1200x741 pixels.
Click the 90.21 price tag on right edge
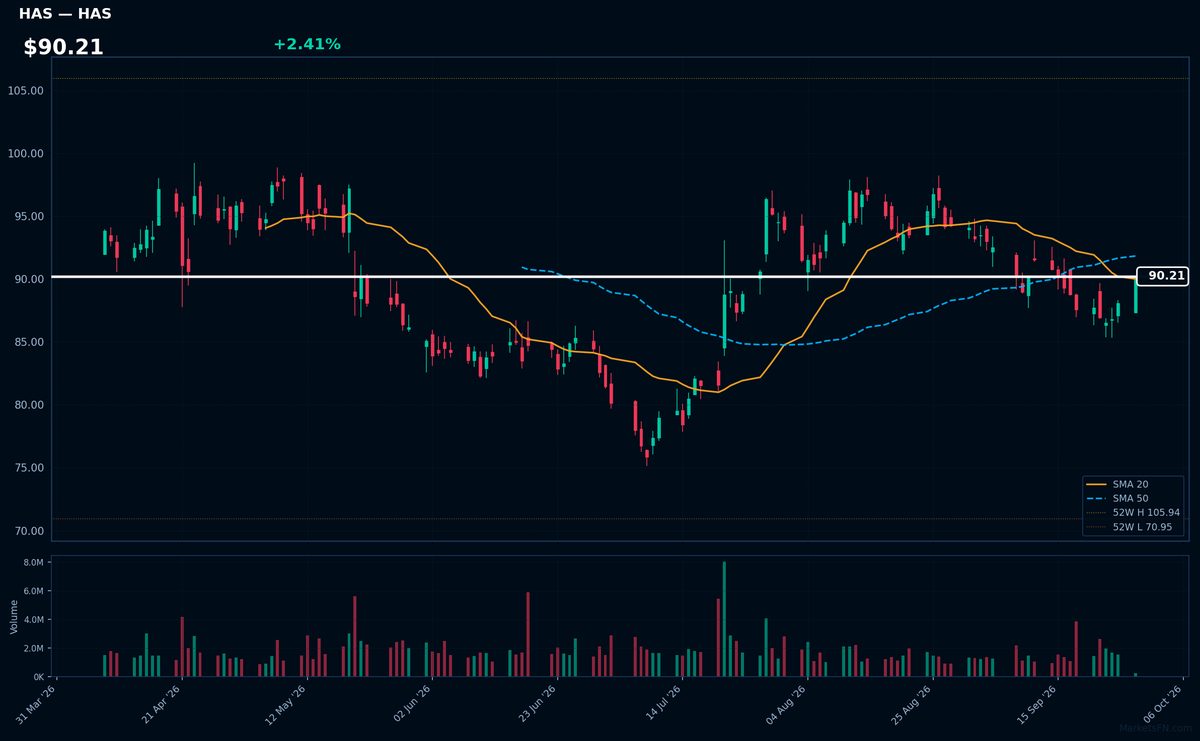tap(1162, 276)
